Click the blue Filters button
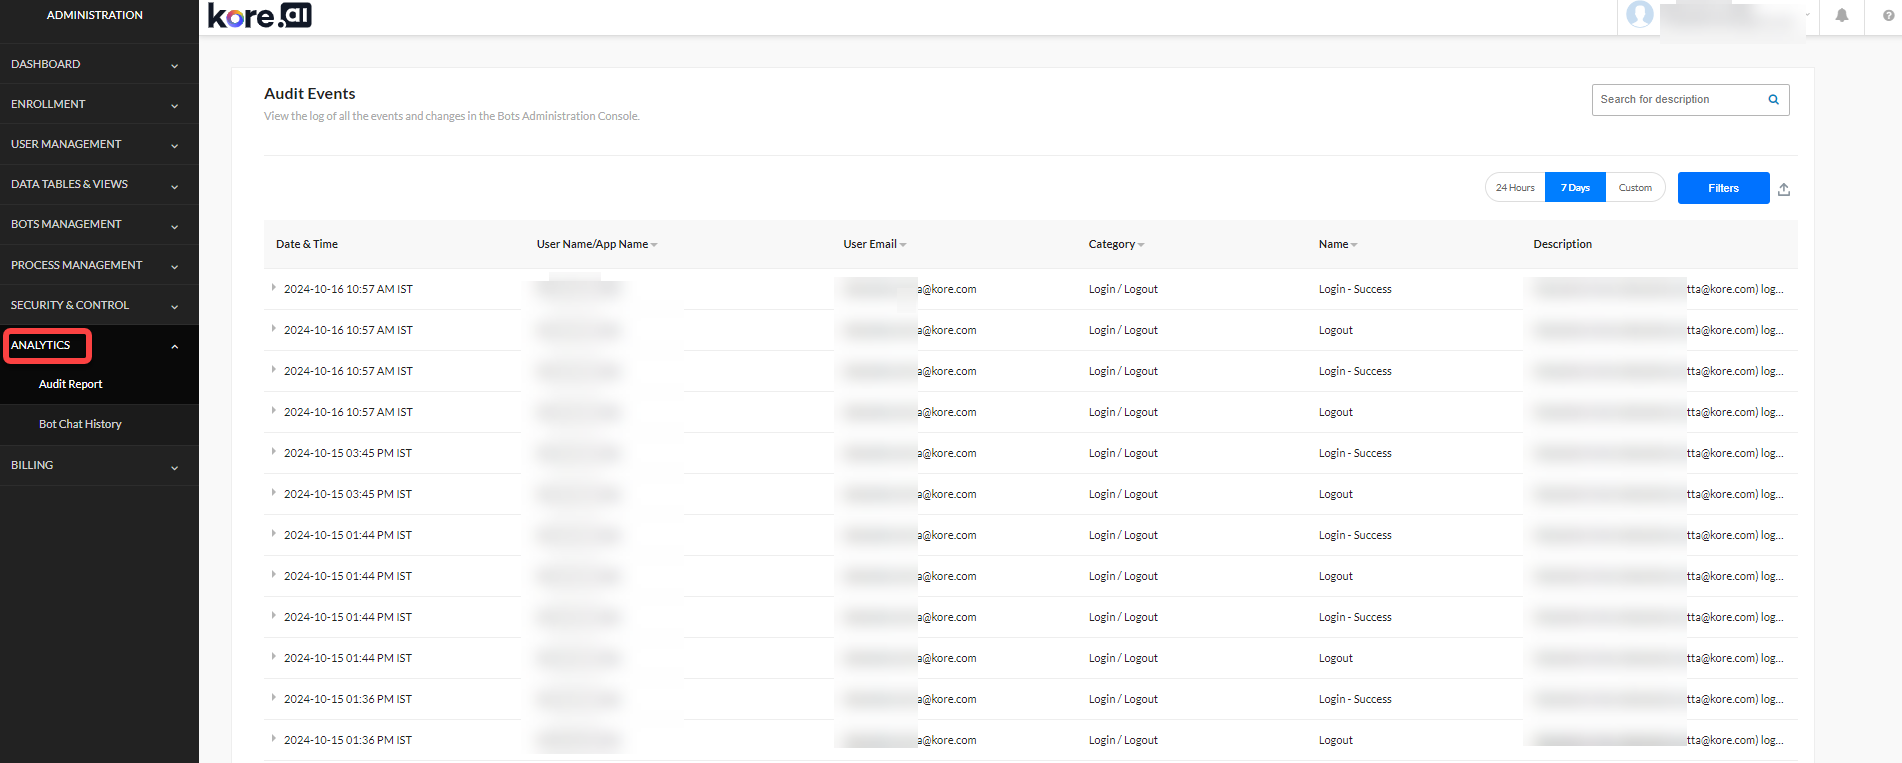The height and width of the screenshot is (763, 1902). (x=1723, y=188)
